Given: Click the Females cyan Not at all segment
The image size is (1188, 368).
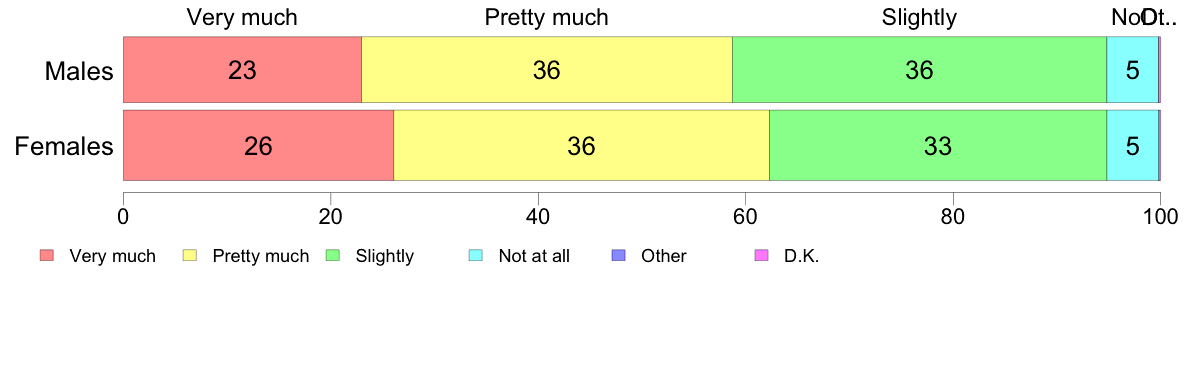Looking at the screenshot, I should point(1133,145).
